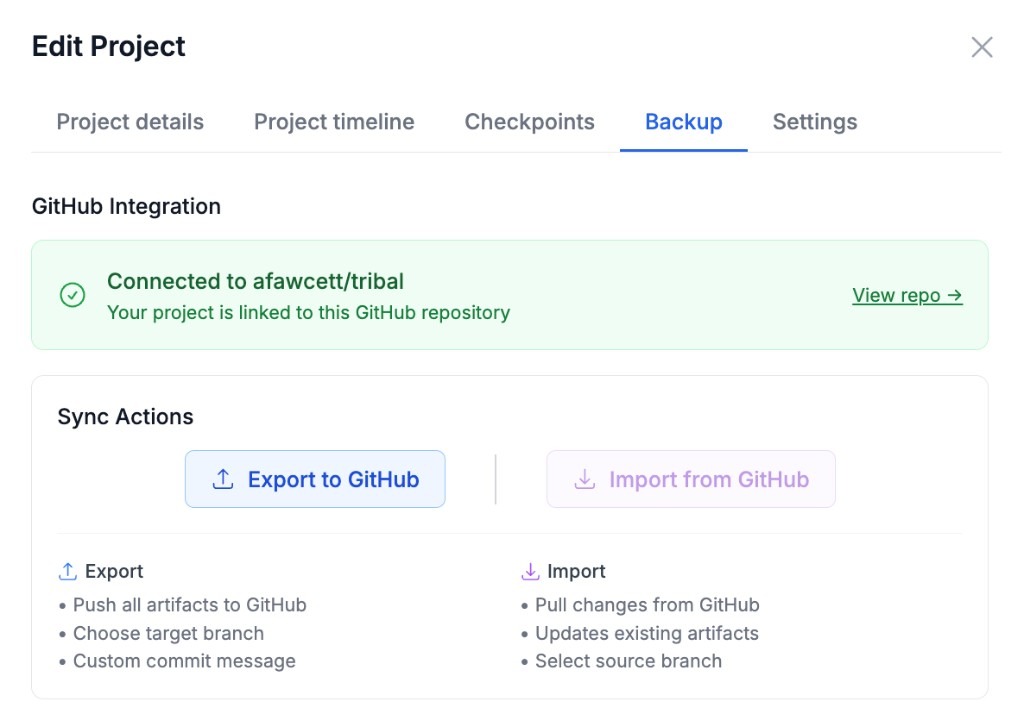Click 'Your project is linked to this GitHub repository'
Viewport: 1024px width, 714px height.
click(308, 313)
